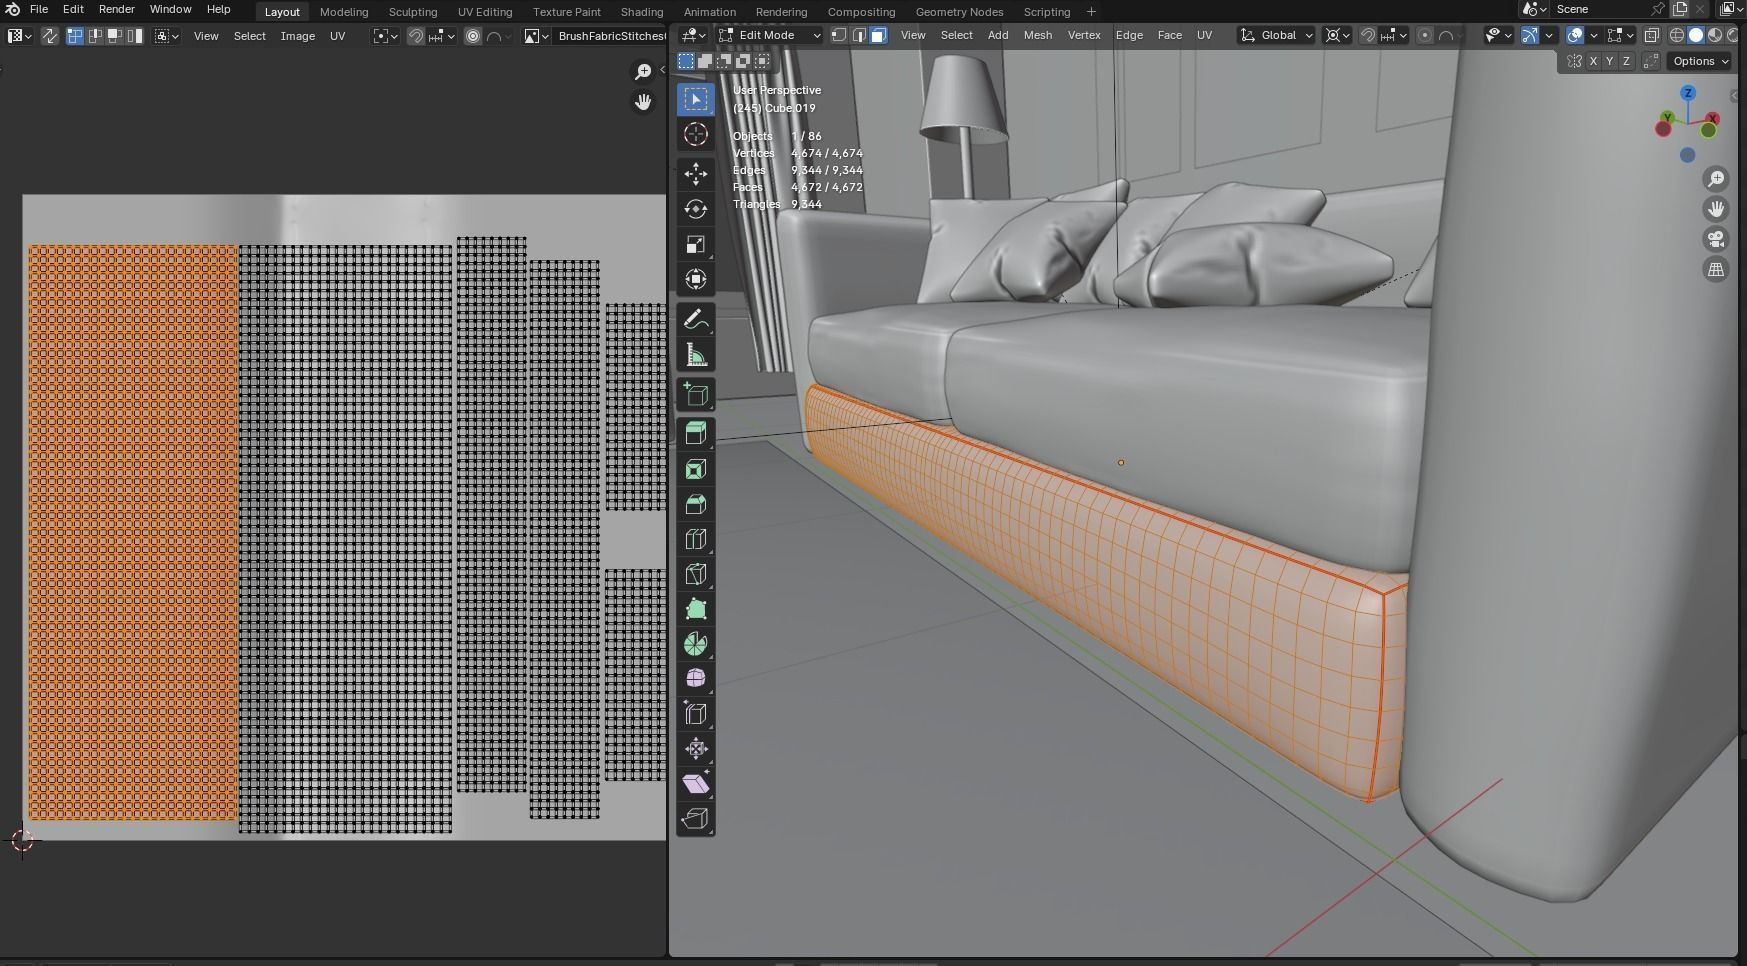Image resolution: width=1747 pixels, height=966 pixels.
Task: Select the Edge Slide tool
Action: coord(696,714)
